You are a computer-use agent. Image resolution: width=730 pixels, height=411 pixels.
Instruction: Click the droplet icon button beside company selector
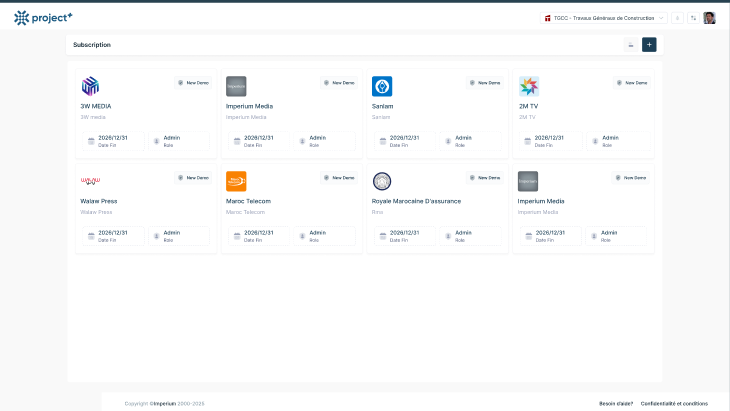point(677,18)
